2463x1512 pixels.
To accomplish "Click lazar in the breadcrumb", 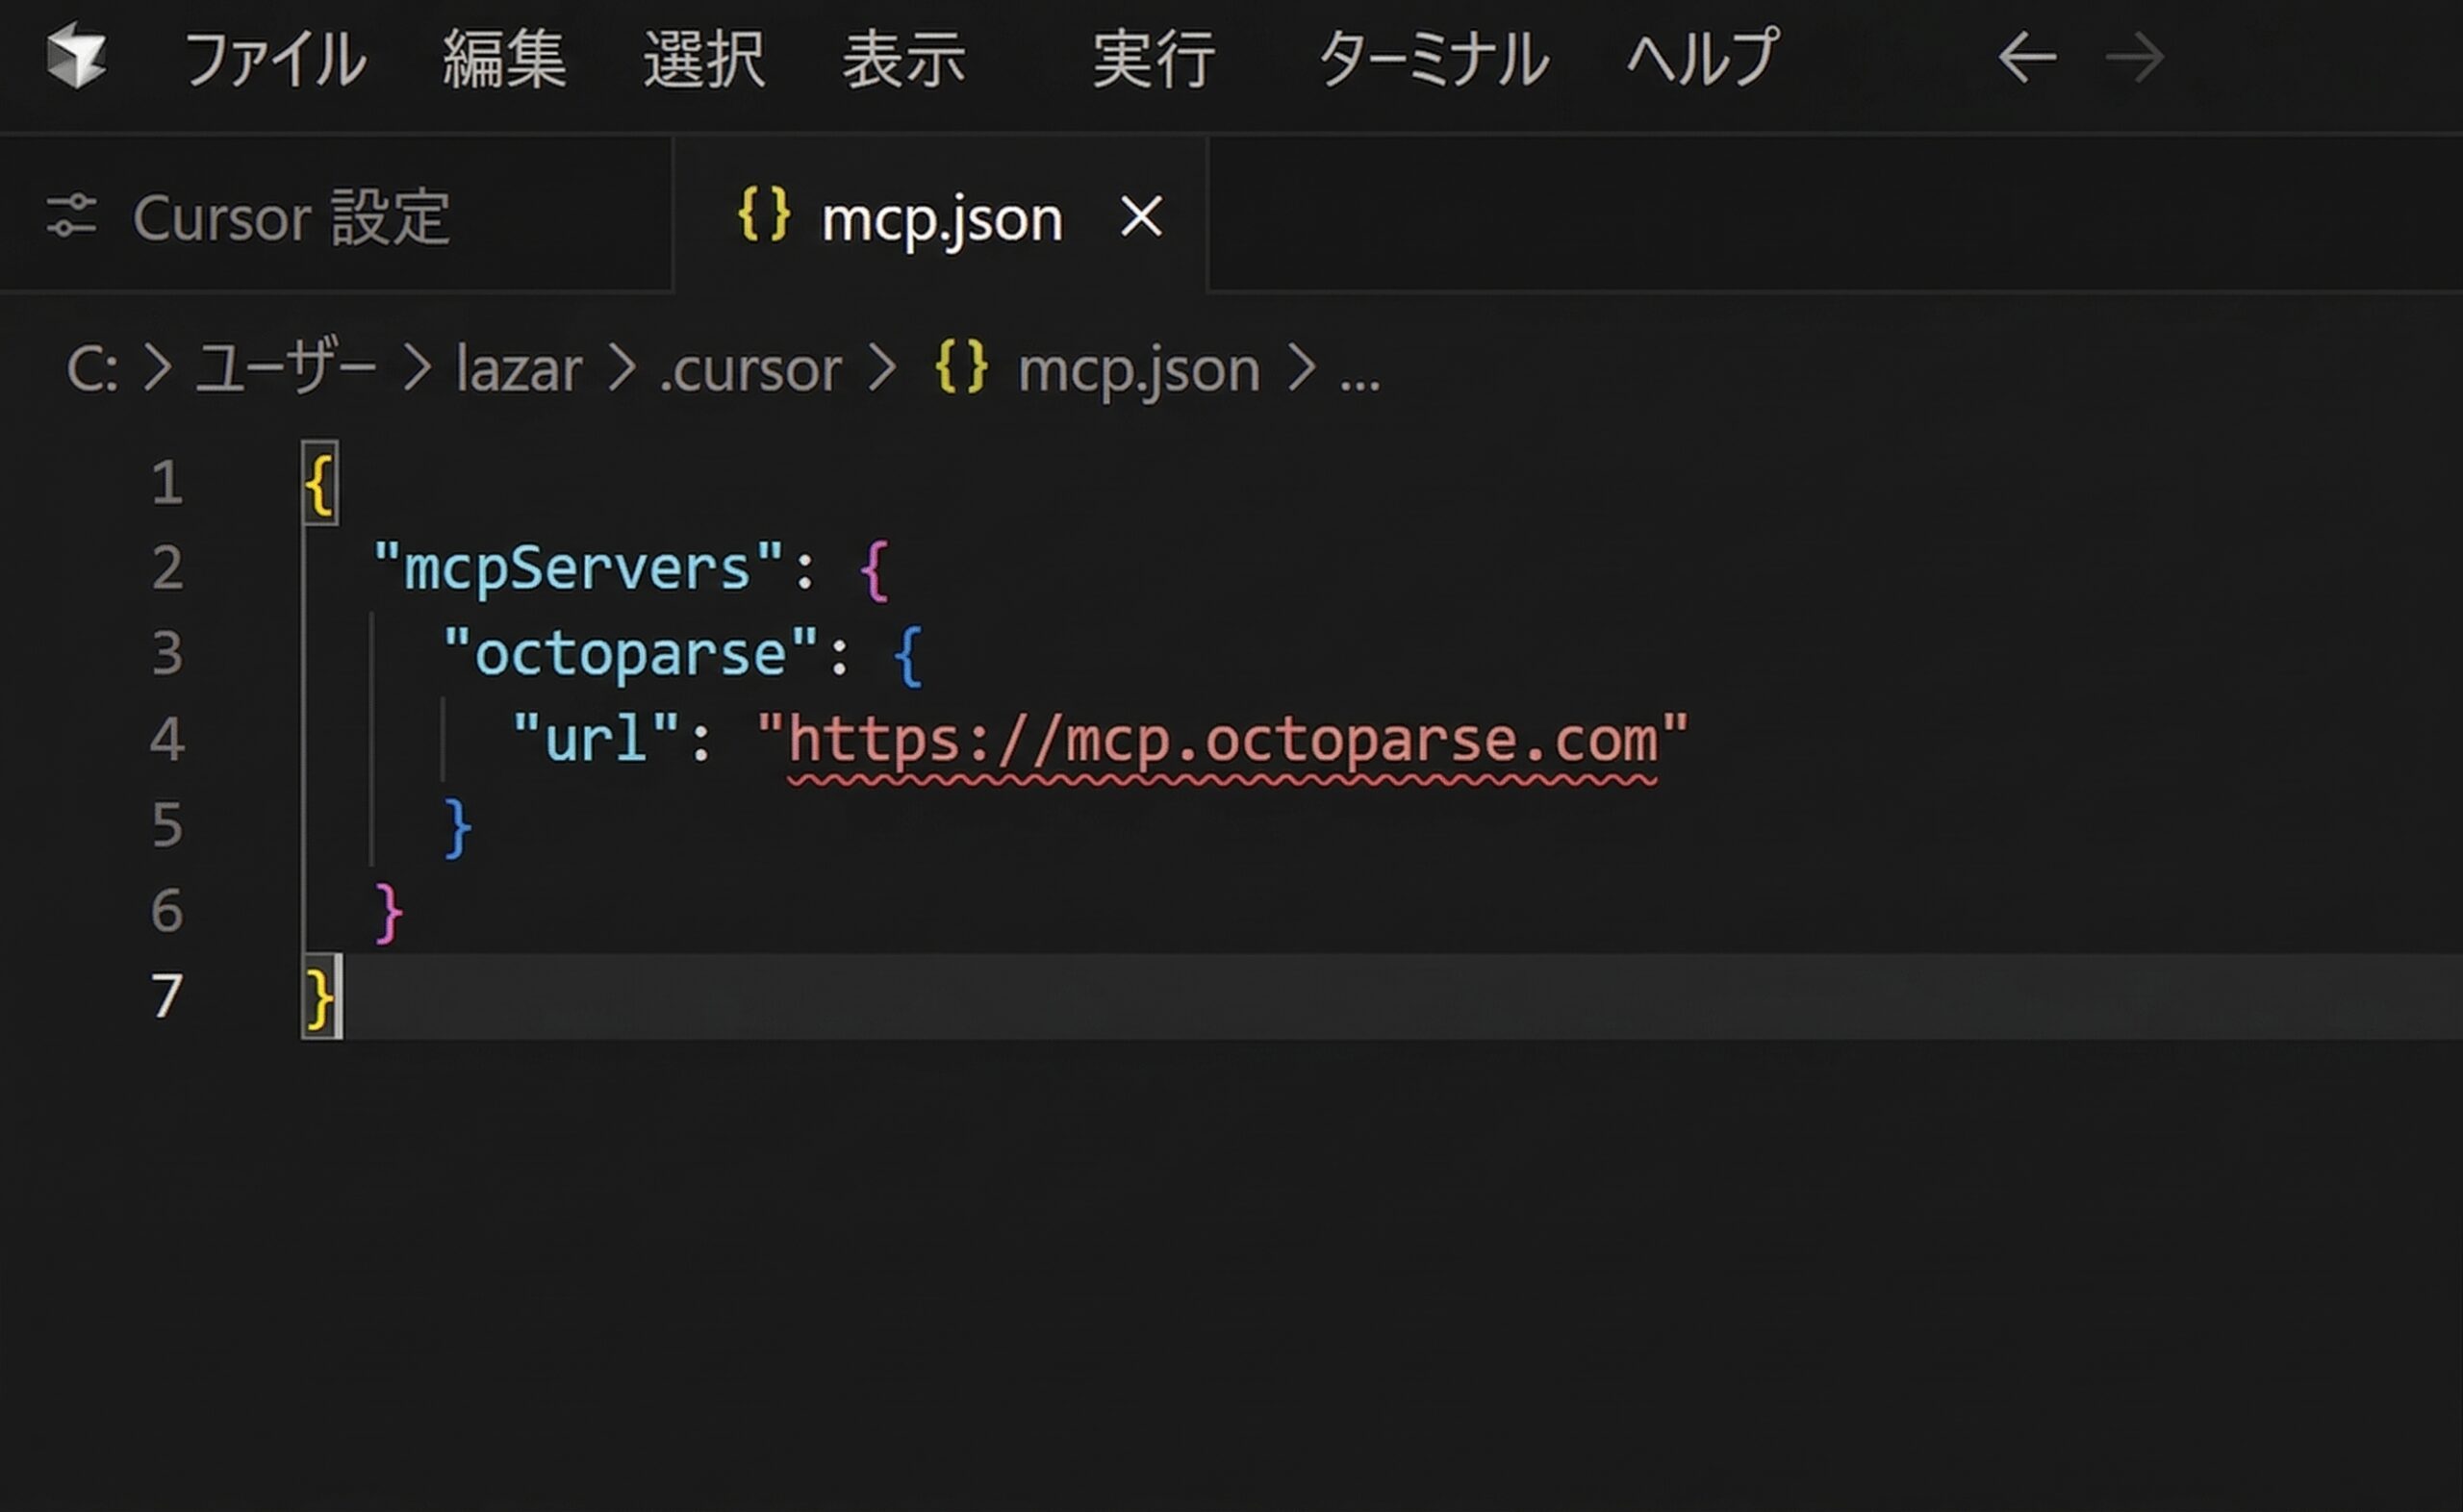I will click(519, 370).
